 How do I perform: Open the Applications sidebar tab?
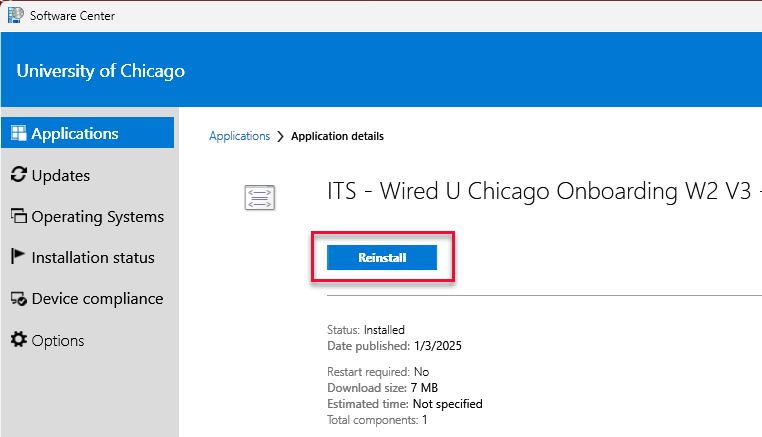tap(87, 133)
